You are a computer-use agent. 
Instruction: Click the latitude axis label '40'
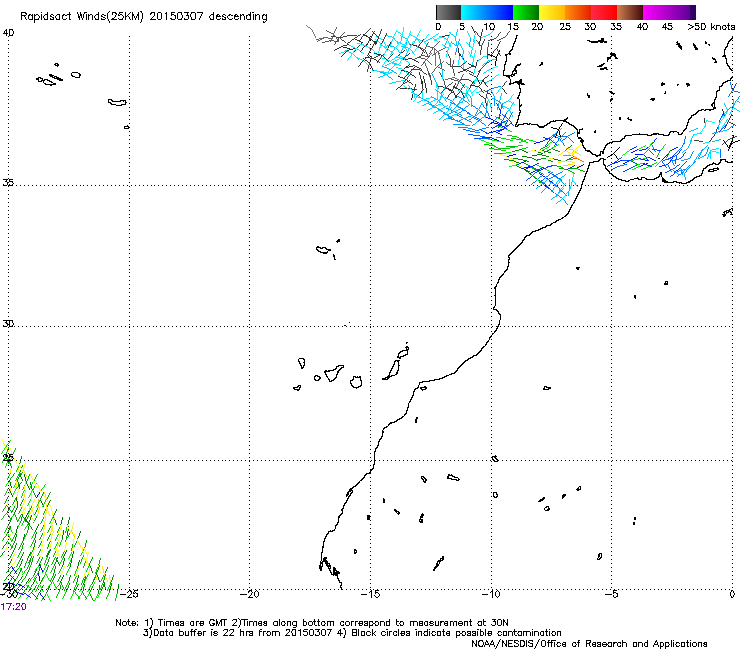point(8,33)
